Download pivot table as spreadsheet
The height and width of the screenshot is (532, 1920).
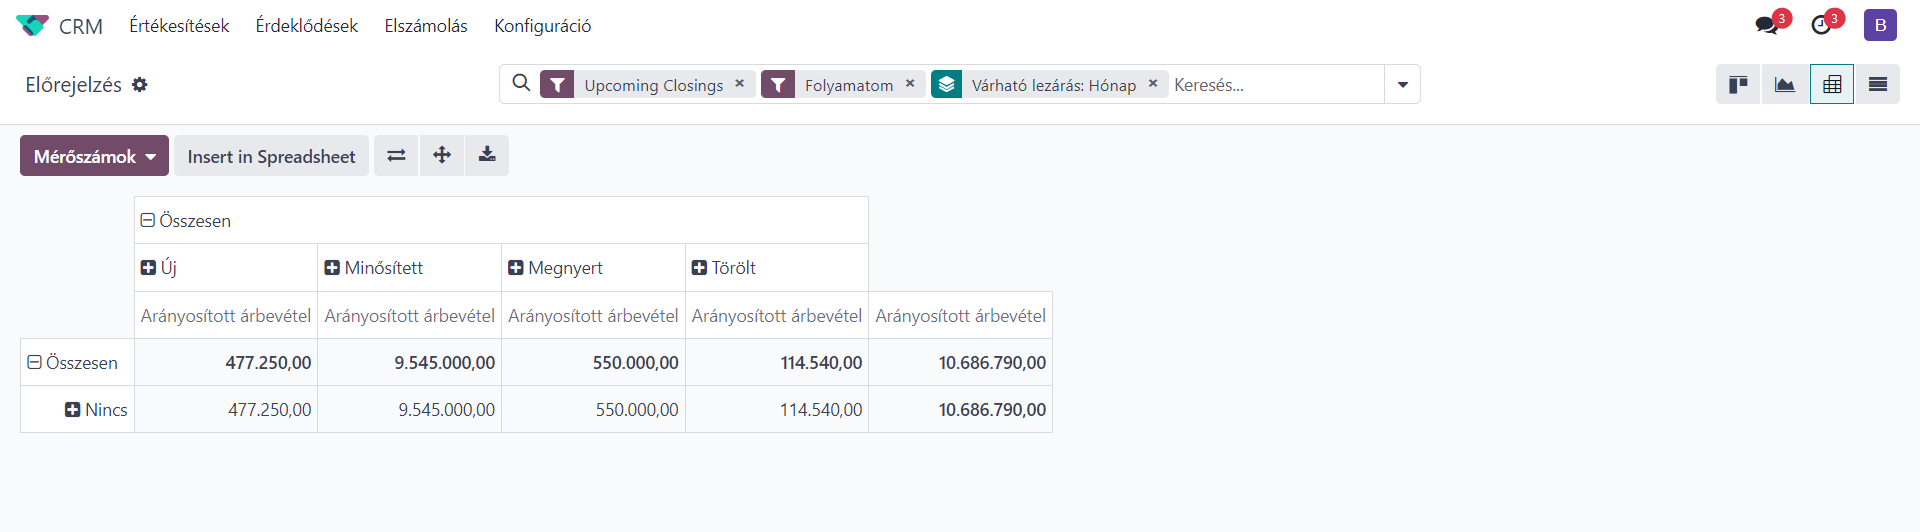click(x=487, y=156)
